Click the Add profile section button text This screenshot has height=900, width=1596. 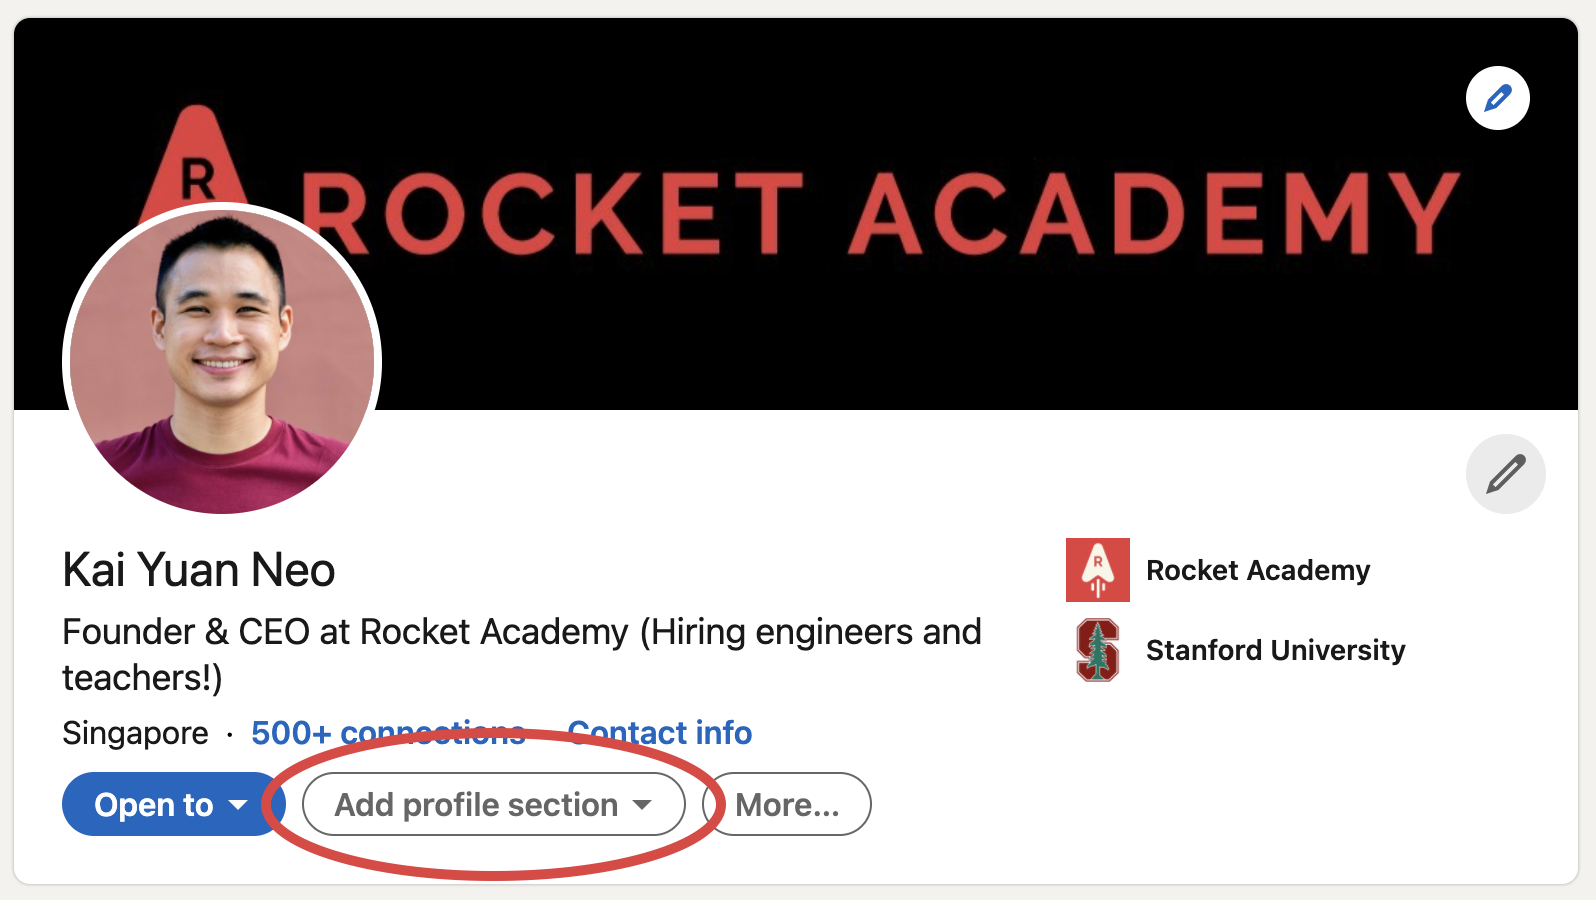pyautogui.click(x=476, y=804)
